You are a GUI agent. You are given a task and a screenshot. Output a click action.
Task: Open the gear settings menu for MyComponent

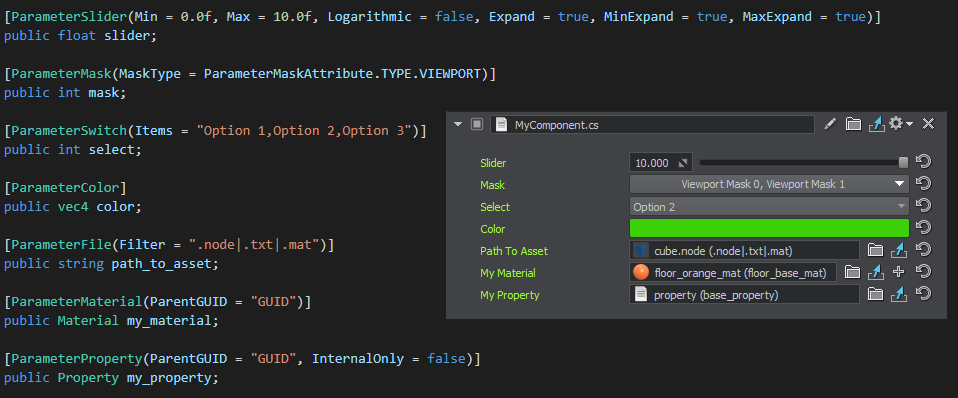pyautogui.click(x=901, y=124)
